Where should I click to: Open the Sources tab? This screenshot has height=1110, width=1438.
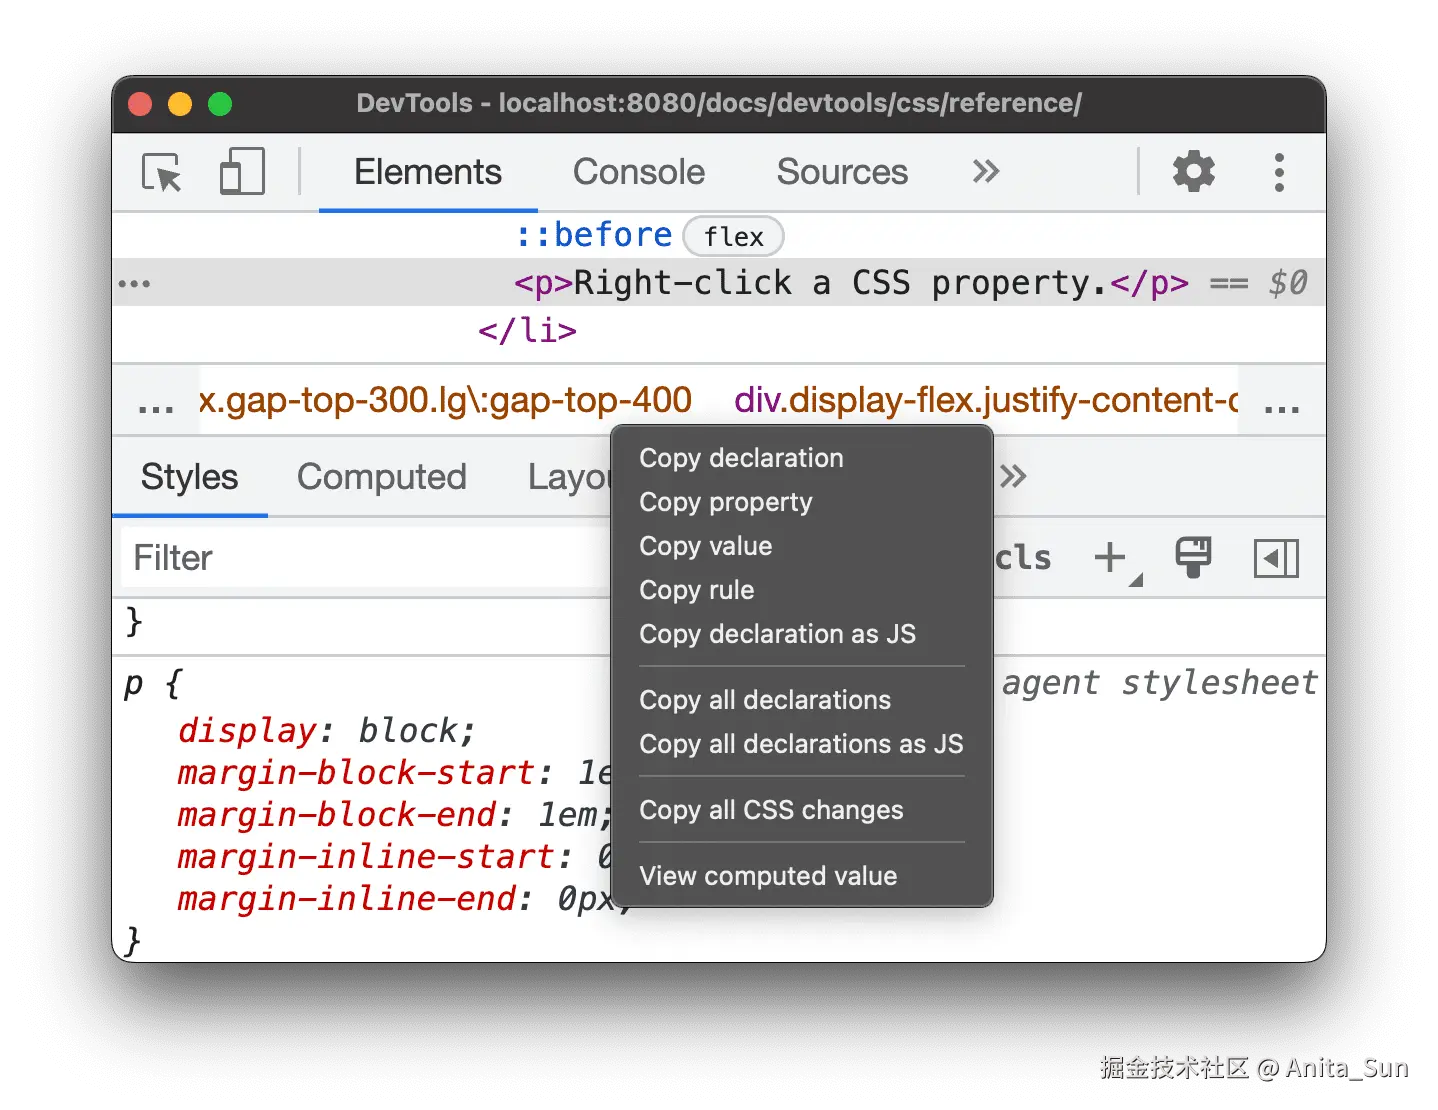(x=842, y=172)
